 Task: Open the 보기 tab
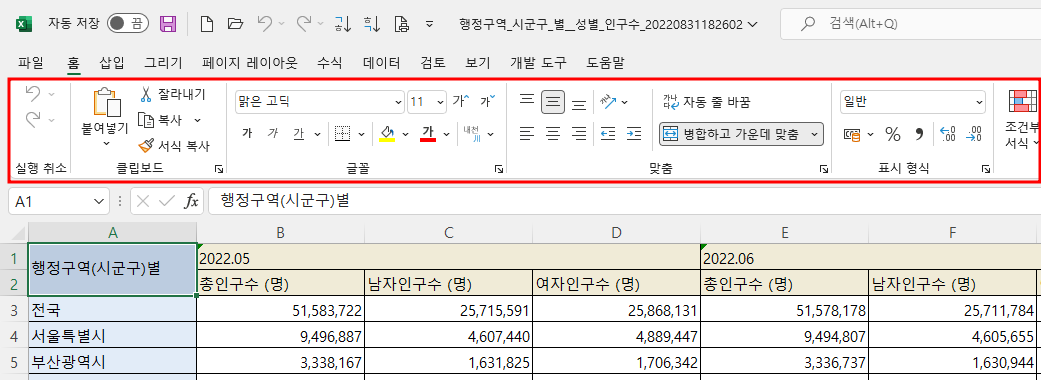(478, 63)
